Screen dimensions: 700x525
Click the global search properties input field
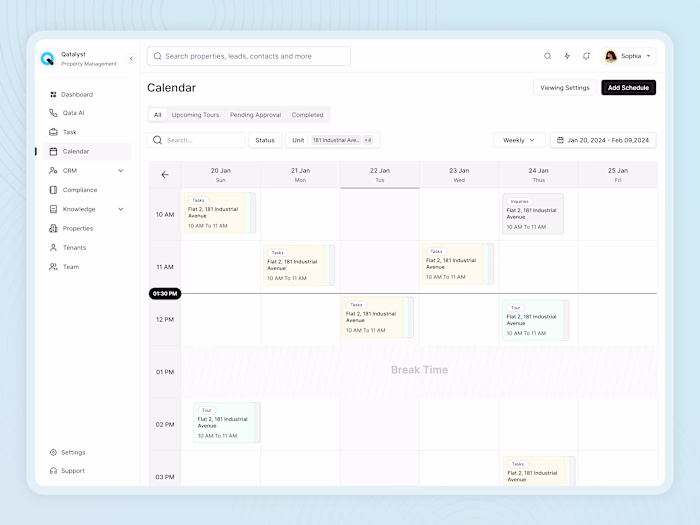249,56
